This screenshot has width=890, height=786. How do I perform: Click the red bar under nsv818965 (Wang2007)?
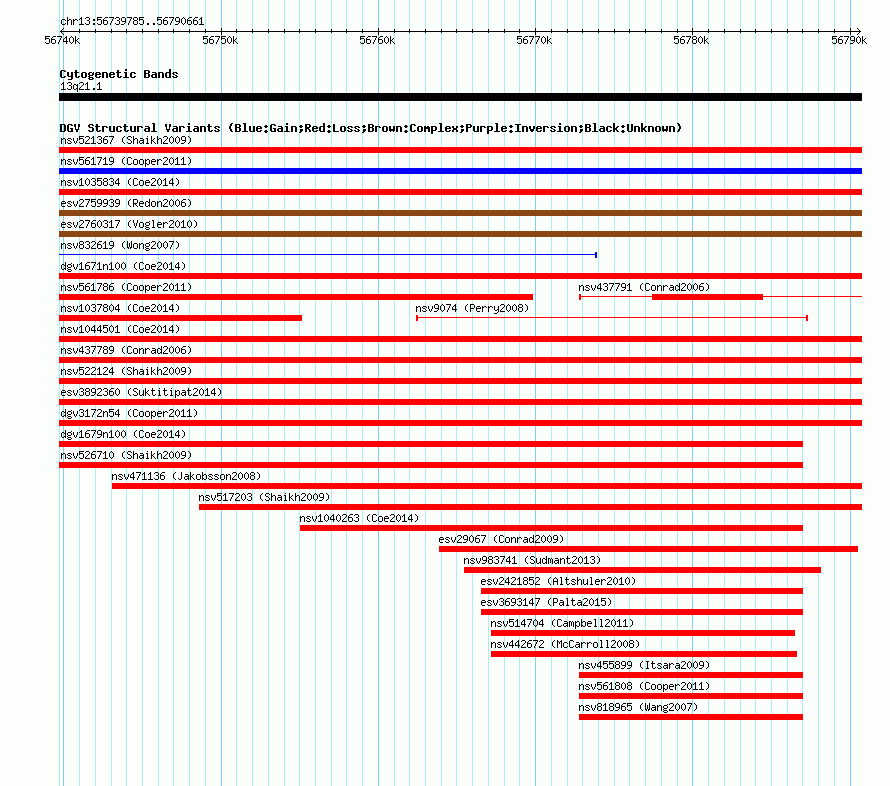coord(691,717)
